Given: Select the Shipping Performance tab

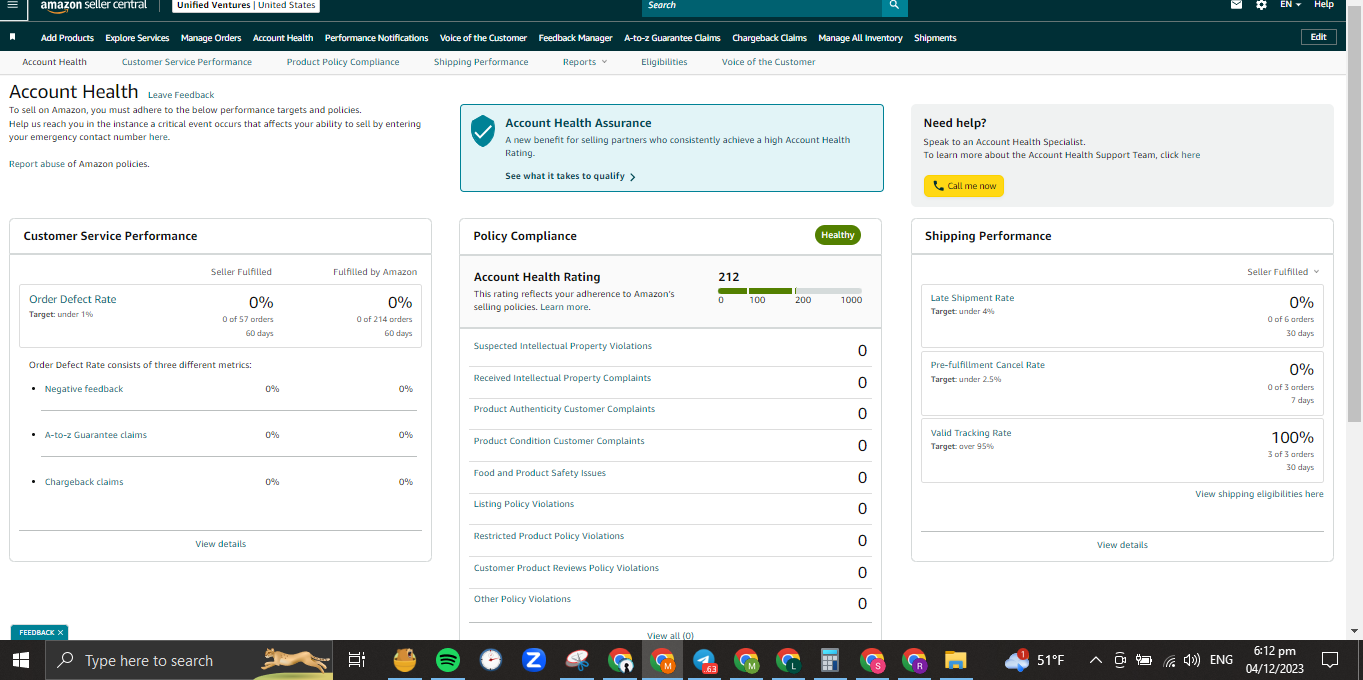Looking at the screenshot, I should point(481,62).
